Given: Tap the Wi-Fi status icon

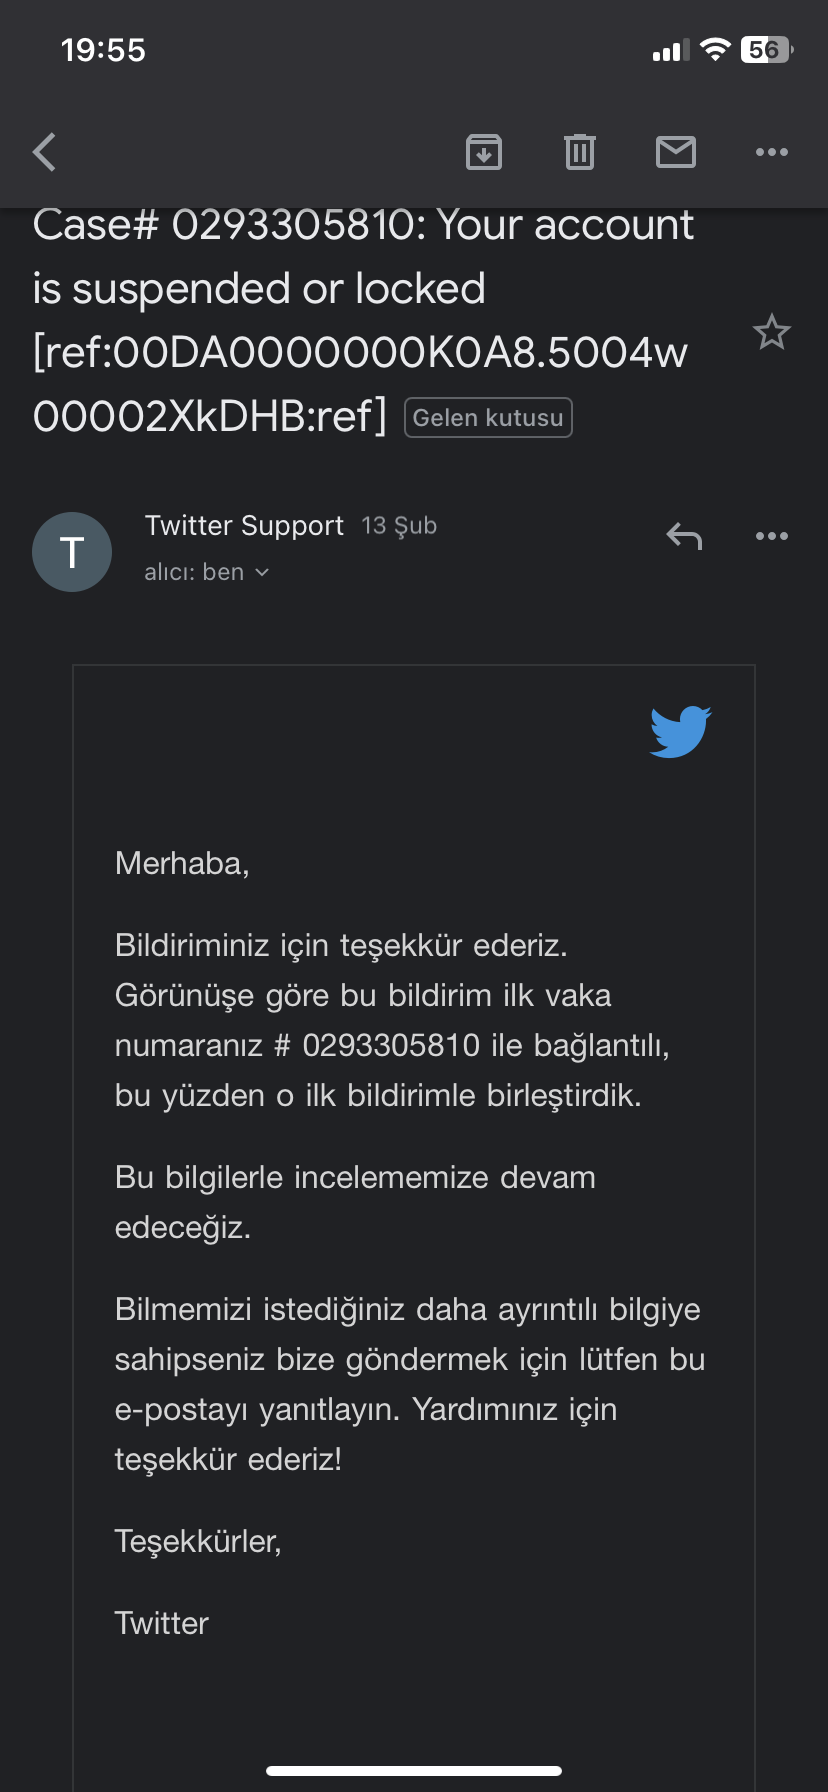Looking at the screenshot, I should click(x=715, y=50).
